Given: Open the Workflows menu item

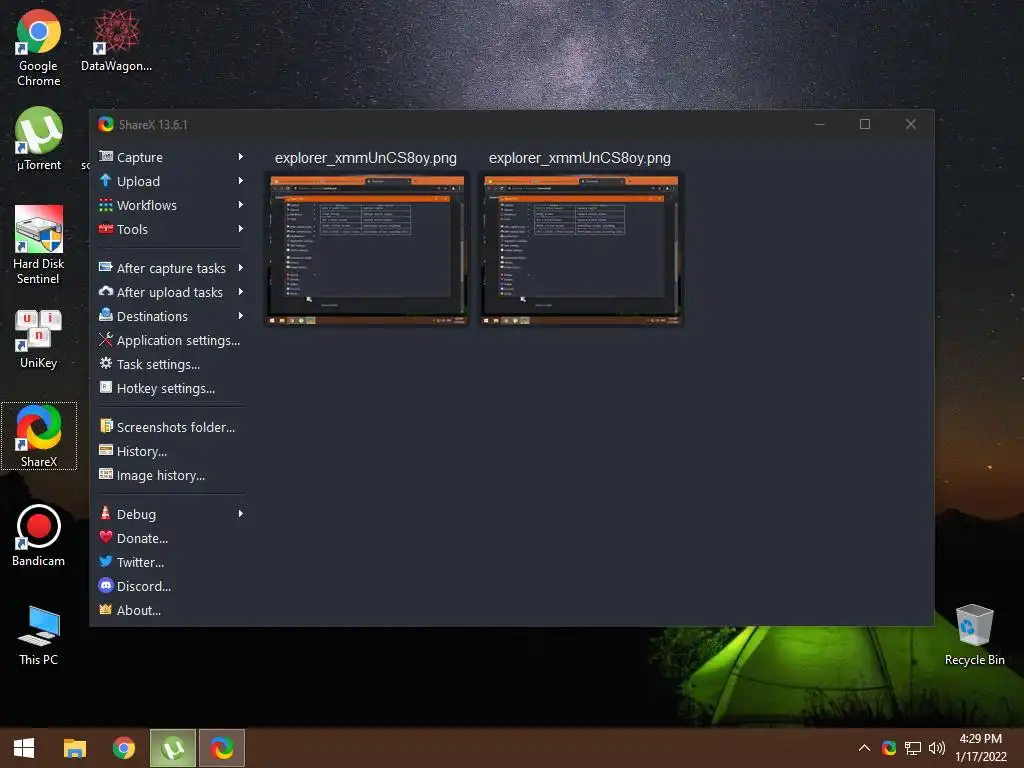Looking at the screenshot, I should (x=172, y=205).
